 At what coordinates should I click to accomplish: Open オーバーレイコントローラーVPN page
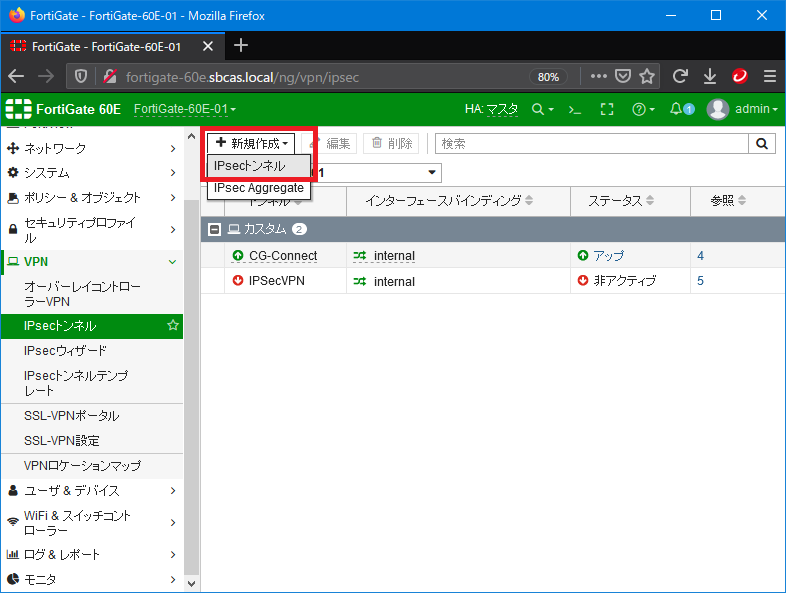(92, 294)
